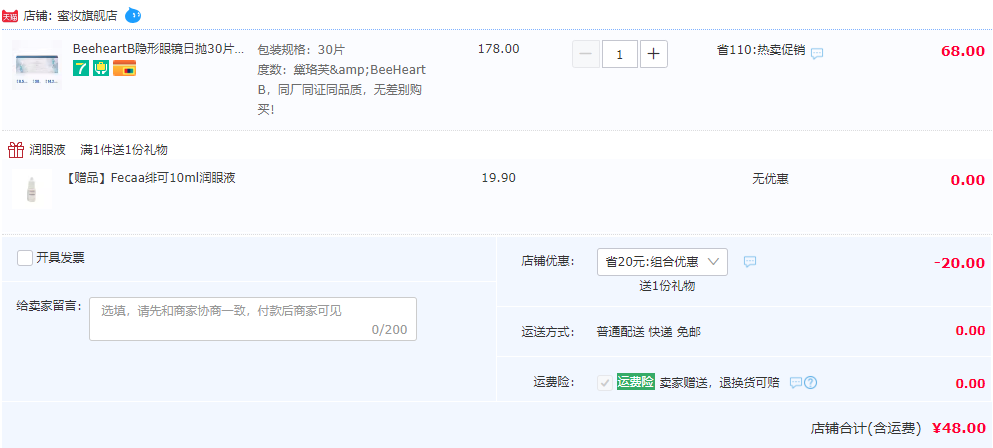Click the 度数 description starting with 黛珞芙
This screenshot has height=448, width=993.
341,90
